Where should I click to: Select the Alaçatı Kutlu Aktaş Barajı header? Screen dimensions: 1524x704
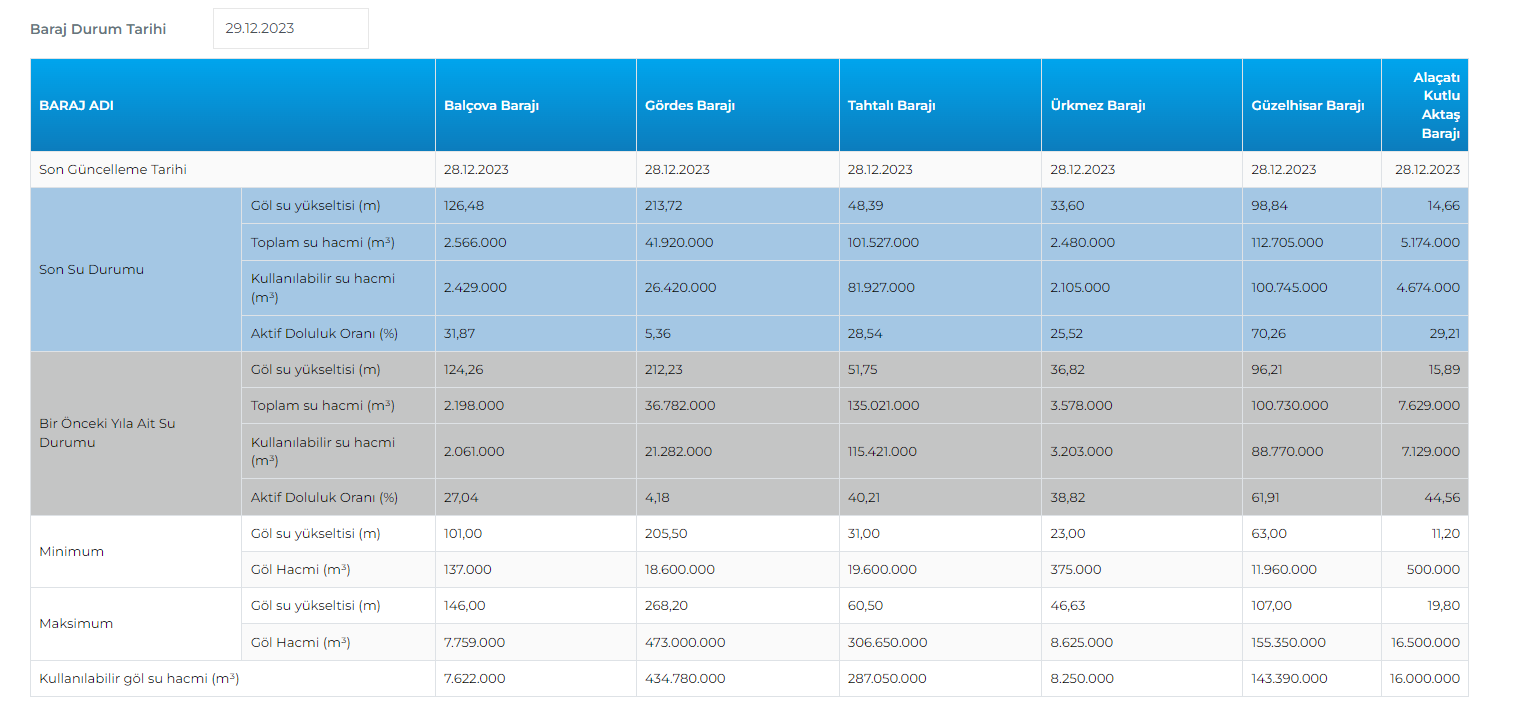(x=1436, y=105)
